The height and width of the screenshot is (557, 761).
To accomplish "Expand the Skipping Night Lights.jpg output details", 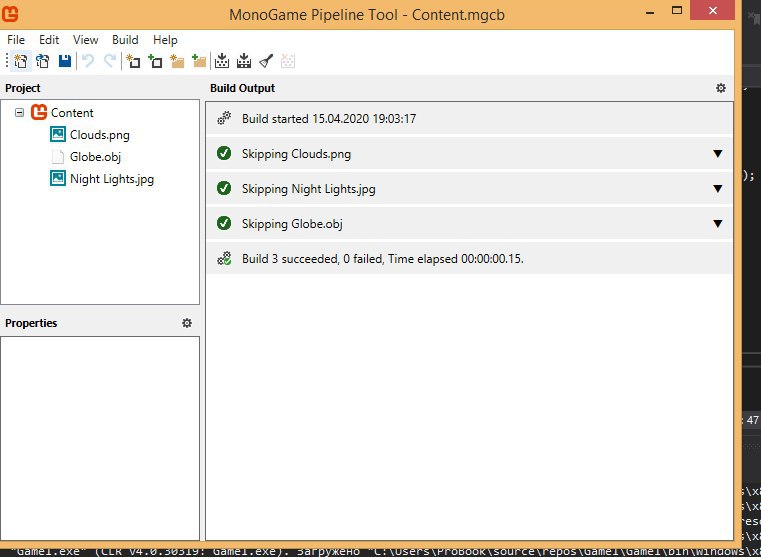I will (717, 189).
